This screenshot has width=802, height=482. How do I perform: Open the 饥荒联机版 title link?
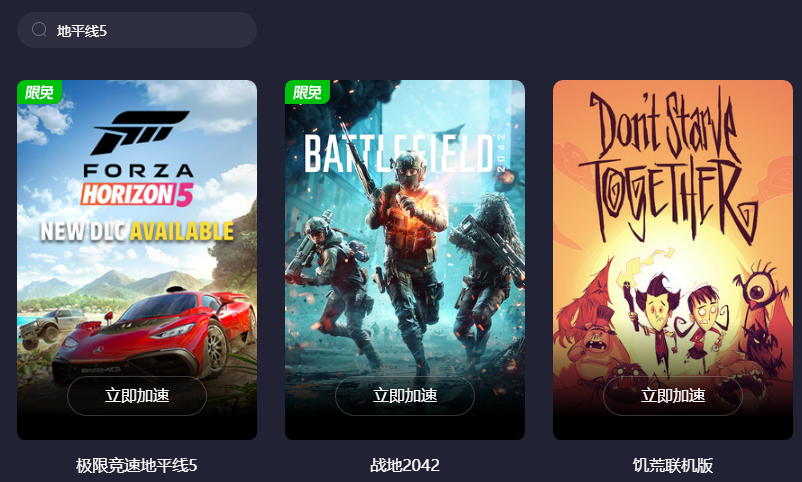673,465
